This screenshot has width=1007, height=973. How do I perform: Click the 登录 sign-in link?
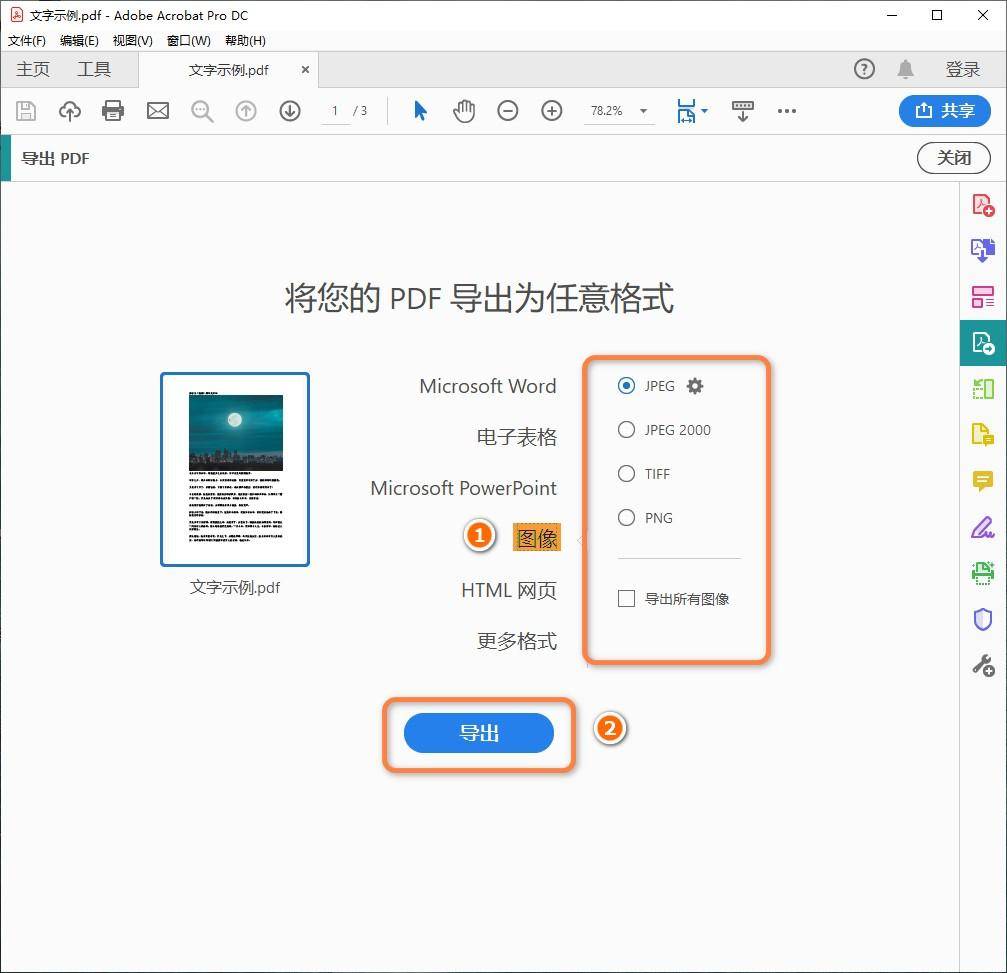click(963, 69)
